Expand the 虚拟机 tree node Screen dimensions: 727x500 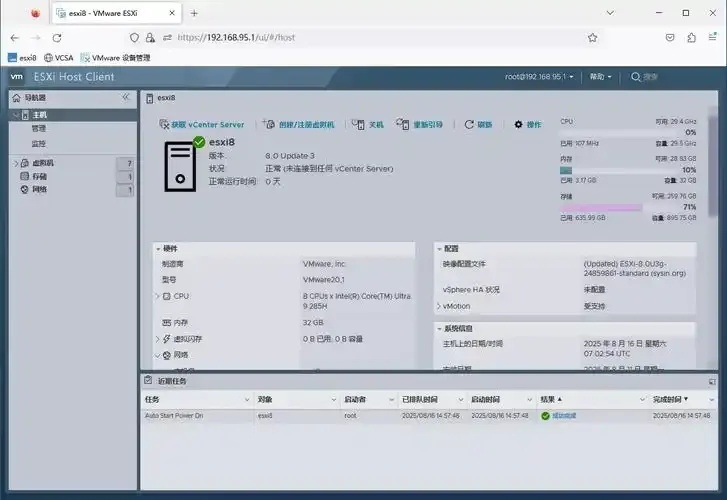(x=15, y=163)
